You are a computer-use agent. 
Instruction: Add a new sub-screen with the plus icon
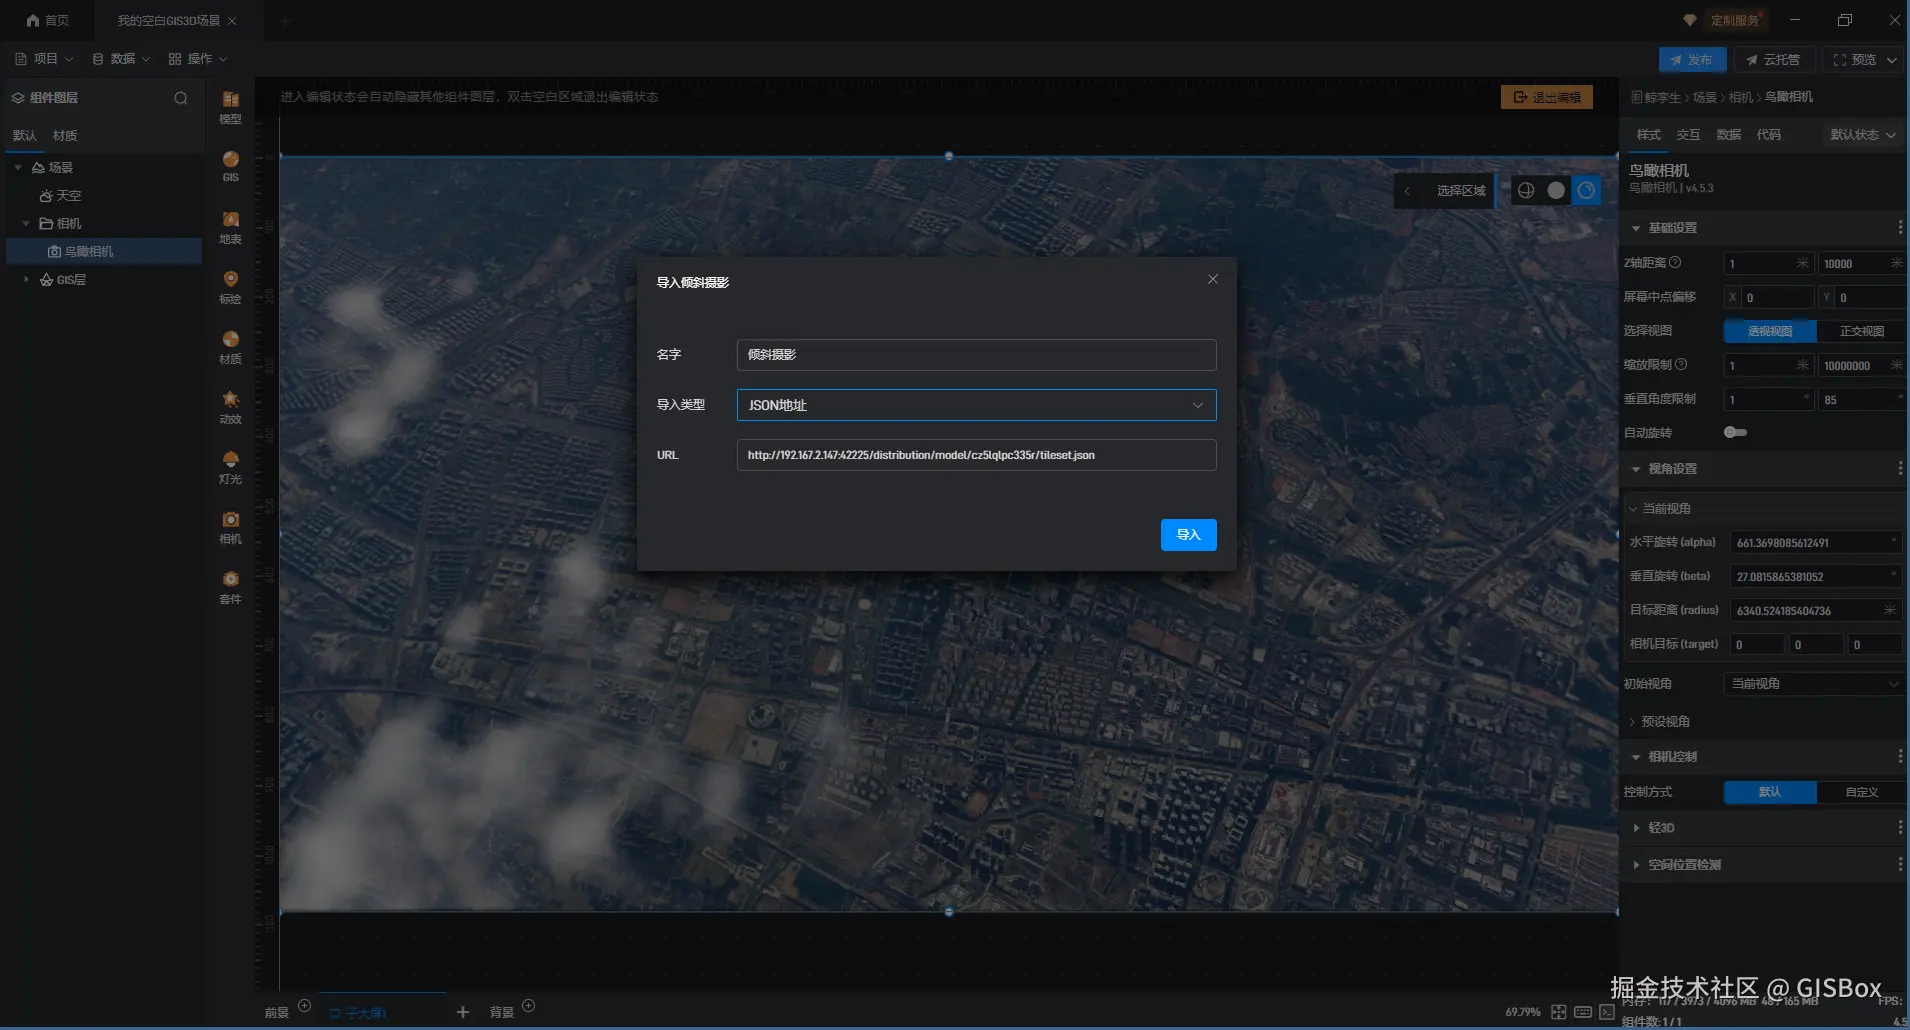[x=462, y=1012]
